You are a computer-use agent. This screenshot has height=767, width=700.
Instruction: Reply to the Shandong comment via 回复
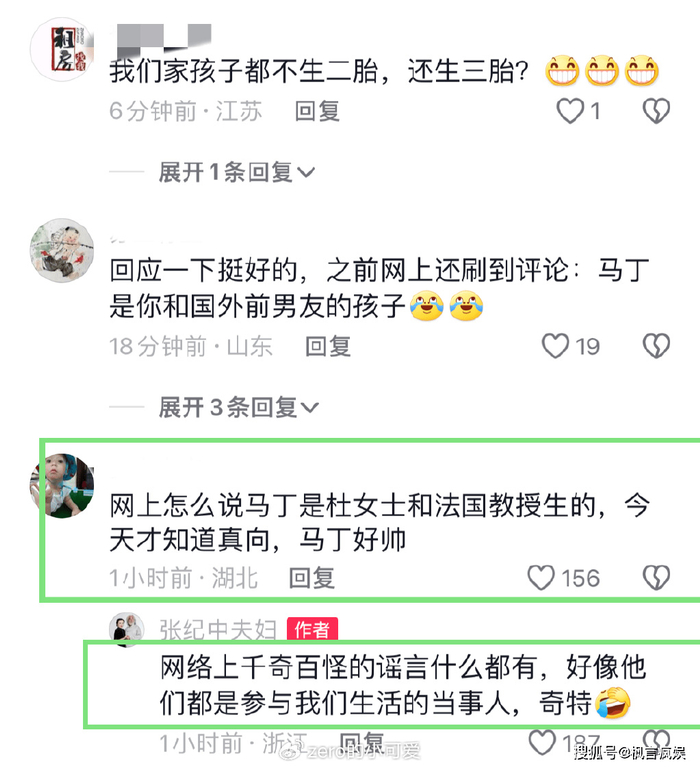pos(328,346)
